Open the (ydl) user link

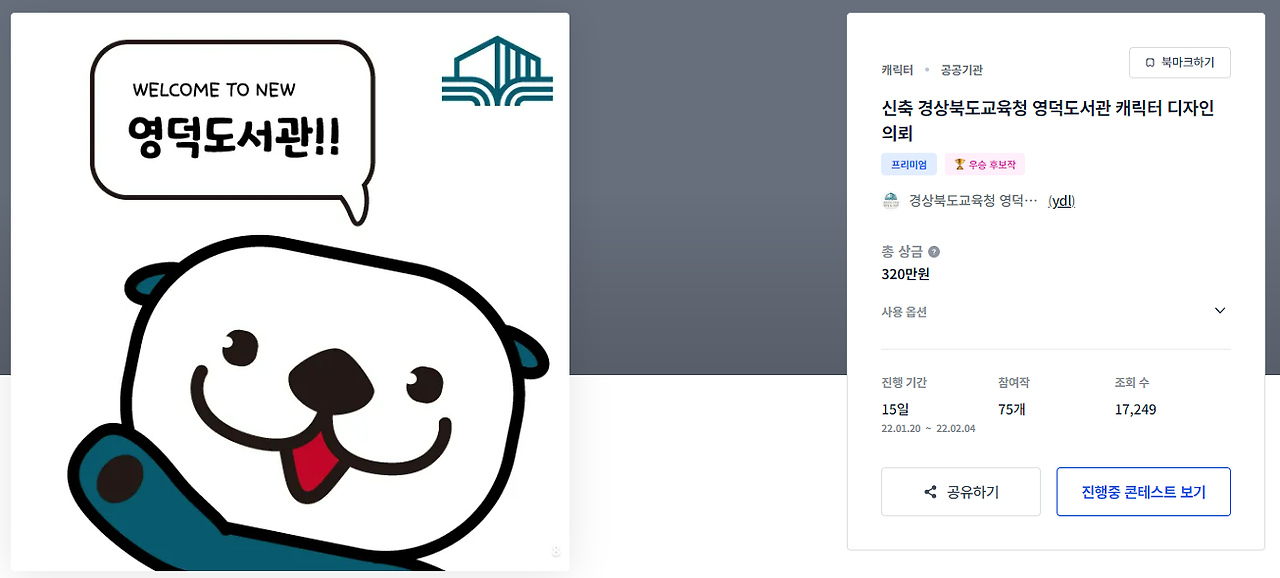[1061, 201]
